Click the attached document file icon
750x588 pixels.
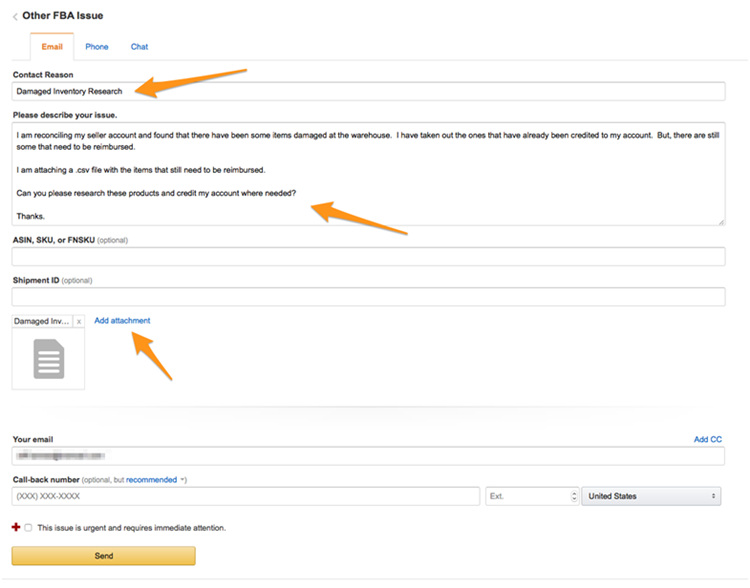pos(49,359)
